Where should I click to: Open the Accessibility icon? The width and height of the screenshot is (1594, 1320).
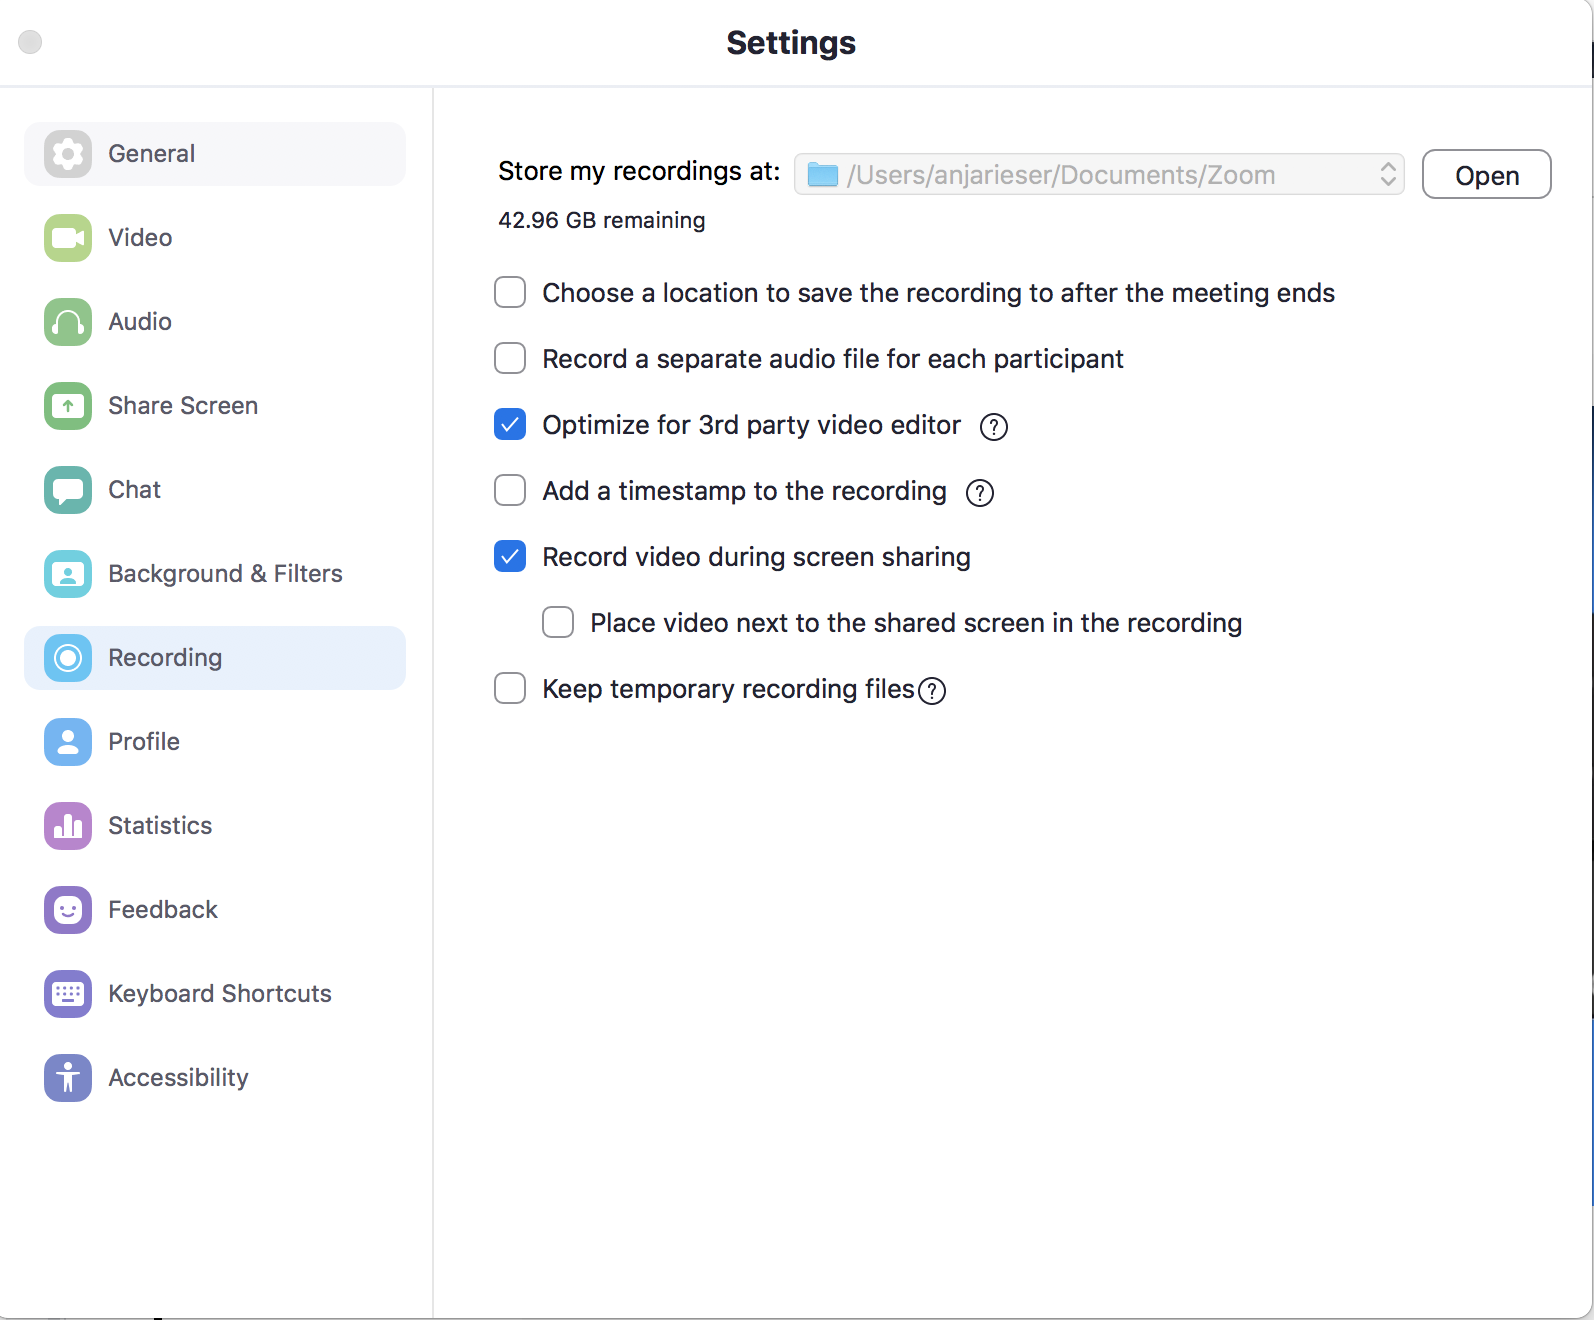pyautogui.click(x=68, y=1078)
